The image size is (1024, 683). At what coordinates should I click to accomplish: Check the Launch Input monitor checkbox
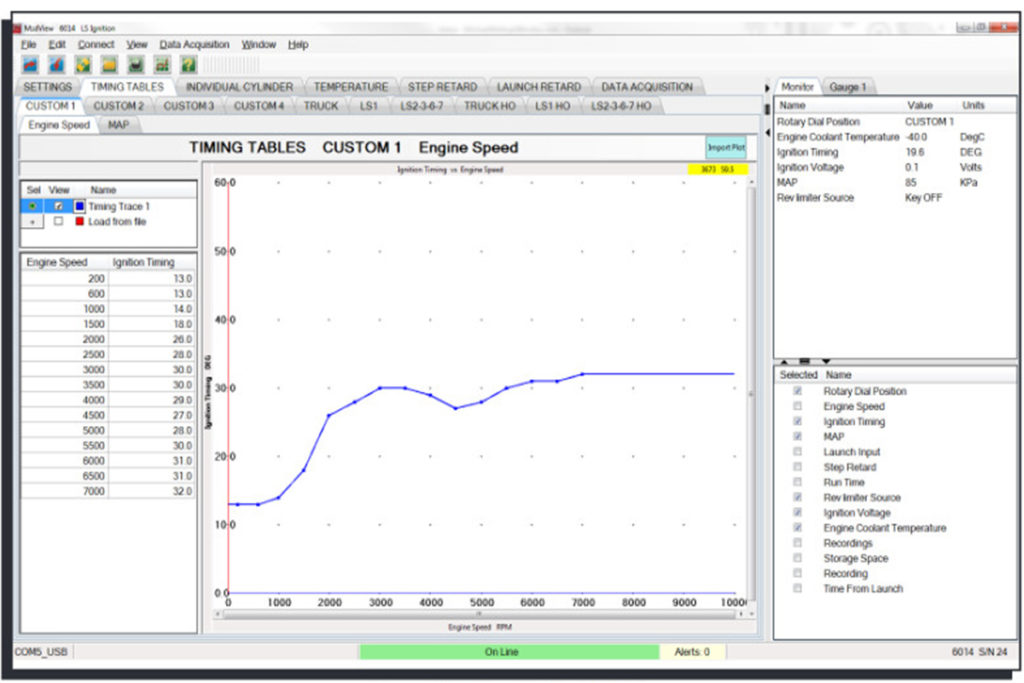(x=797, y=452)
